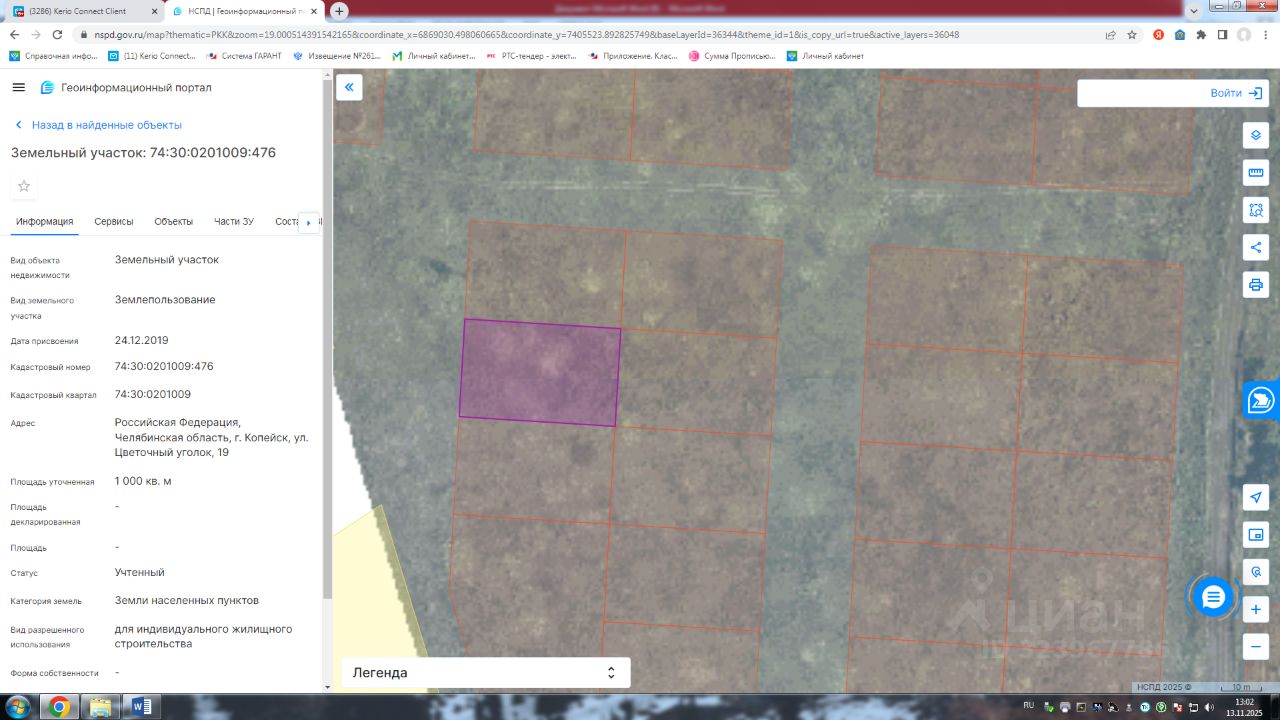
Task: Click the RU language indicator
Action: click(1030, 706)
